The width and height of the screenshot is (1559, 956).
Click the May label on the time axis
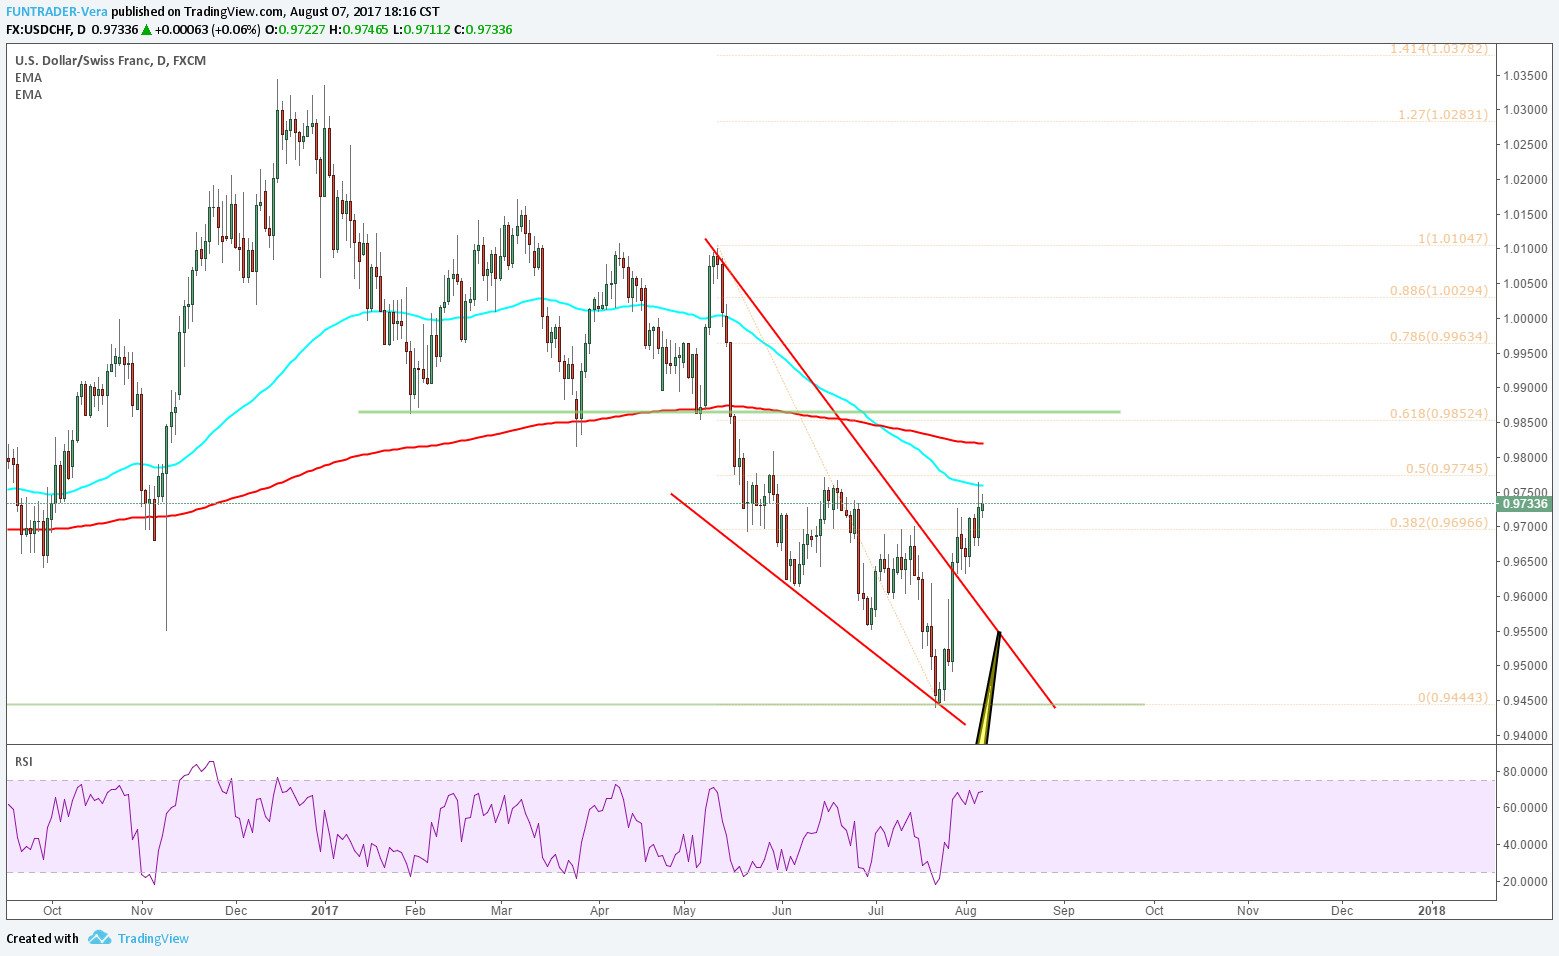(x=685, y=910)
